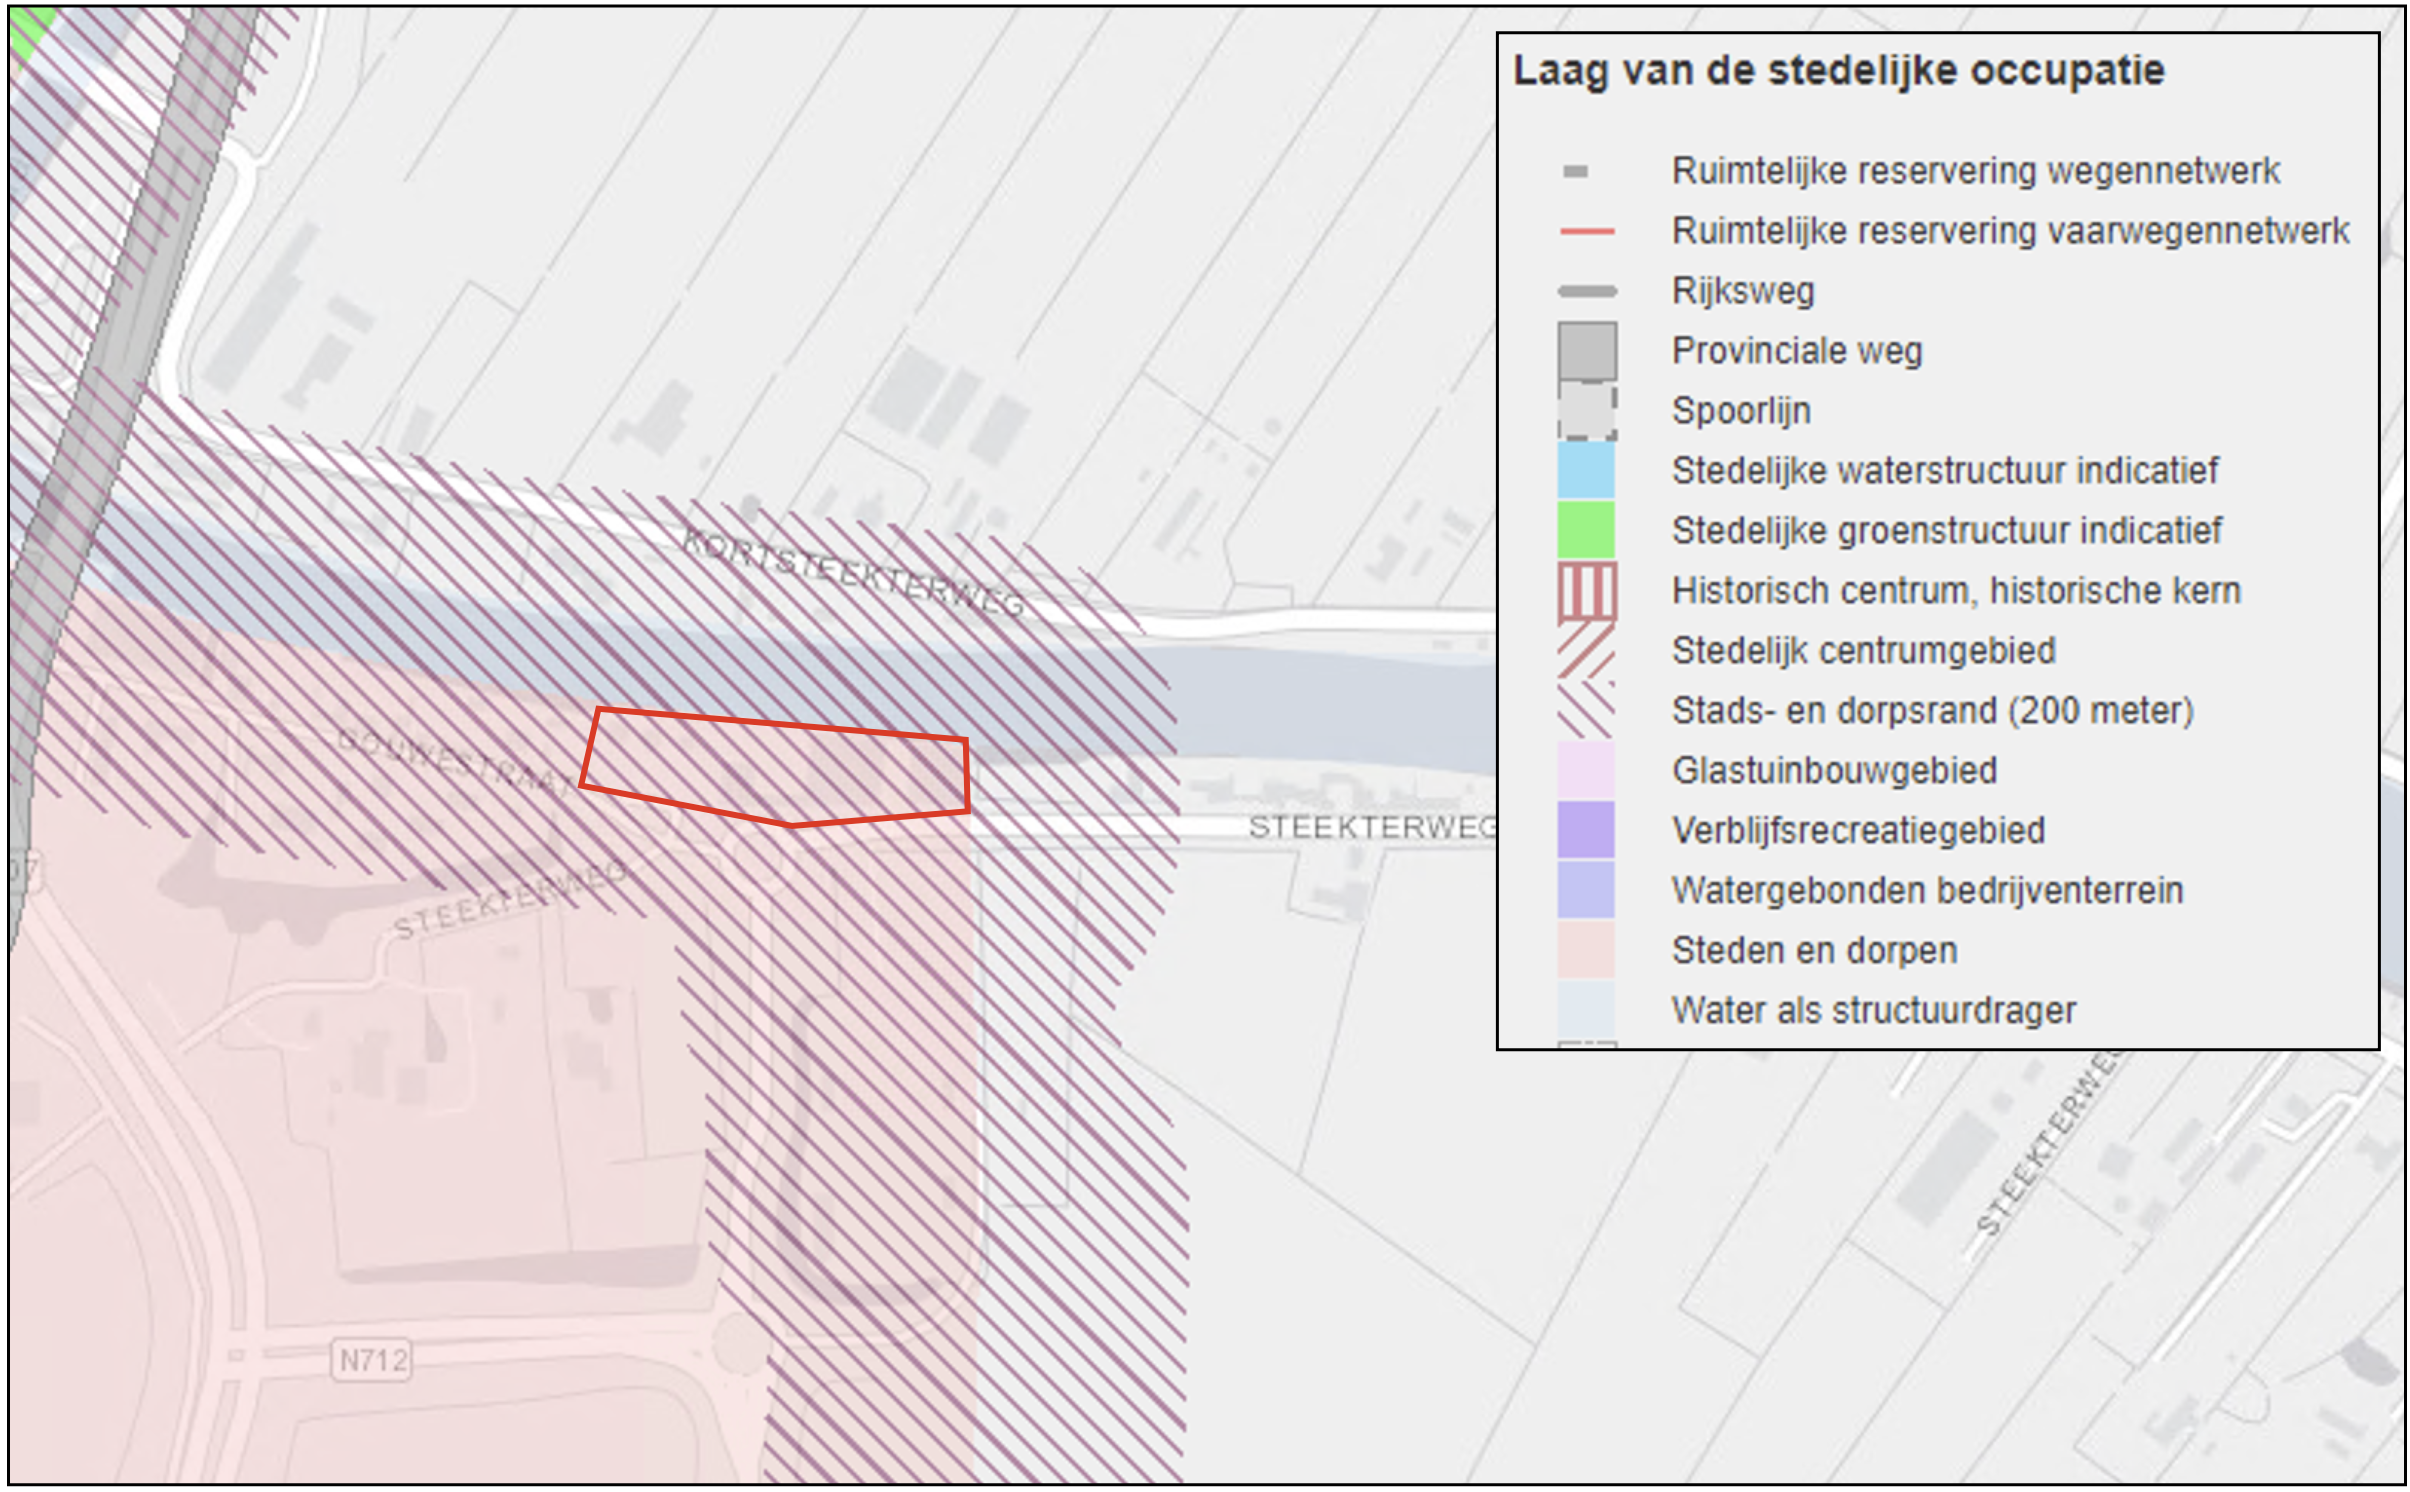This screenshot has width=2410, height=1492.
Task: Select the Steden en dorpen pink swatch
Action: [1586, 950]
